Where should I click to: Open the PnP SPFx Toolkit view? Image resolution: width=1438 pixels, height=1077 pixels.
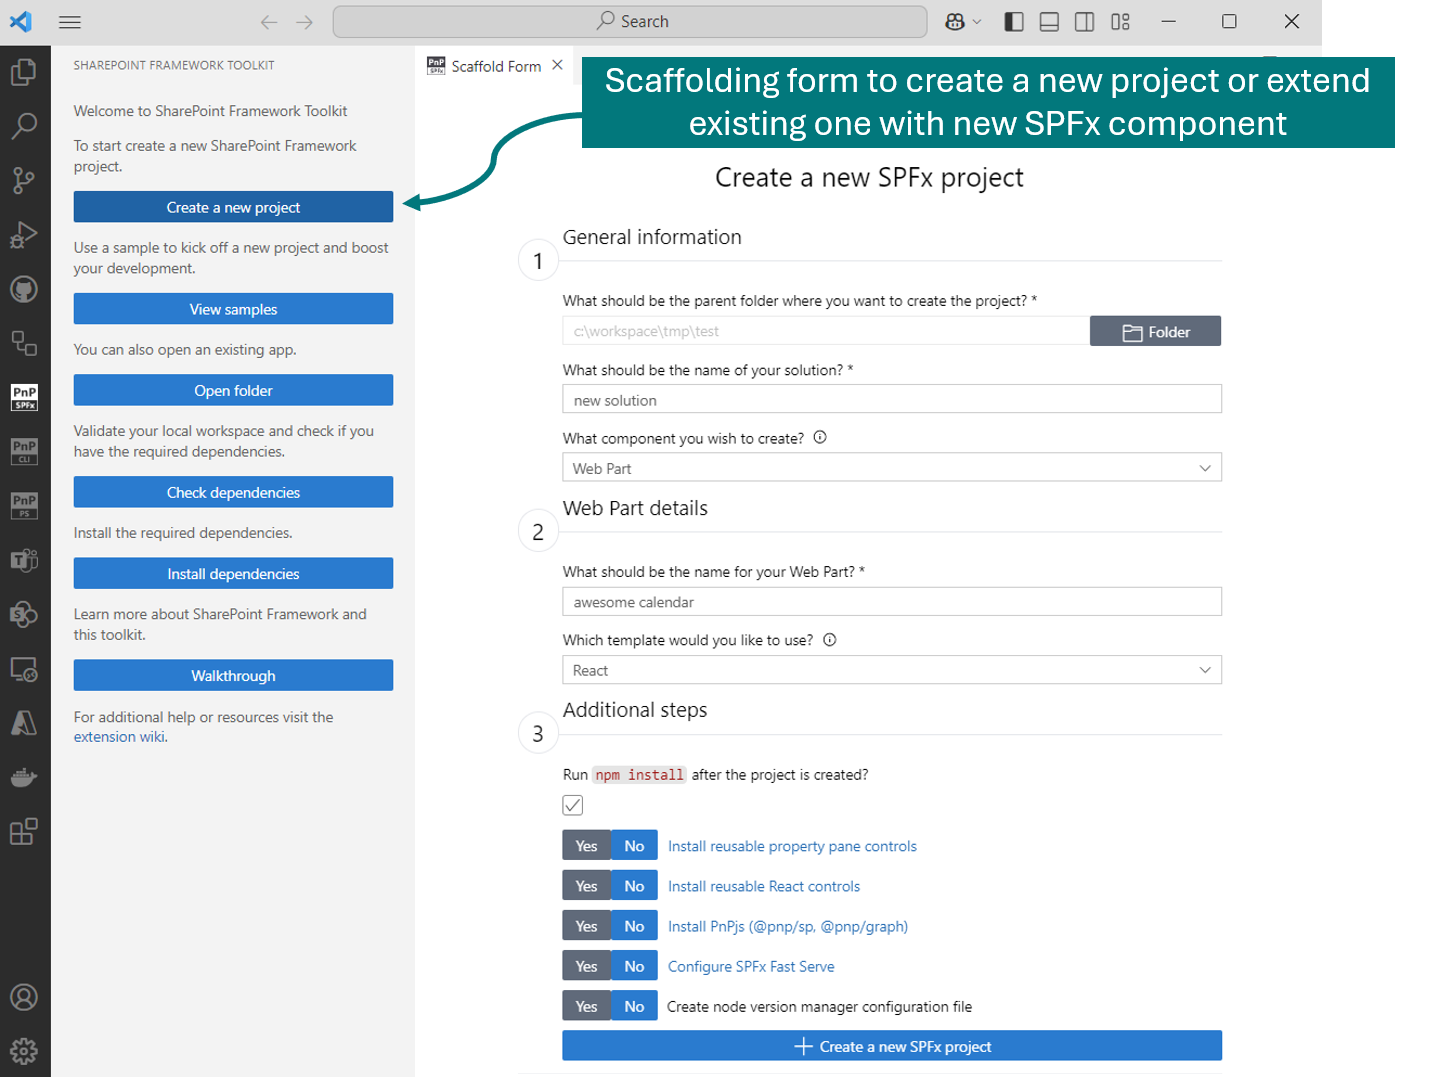pyautogui.click(x=24, y=397)
